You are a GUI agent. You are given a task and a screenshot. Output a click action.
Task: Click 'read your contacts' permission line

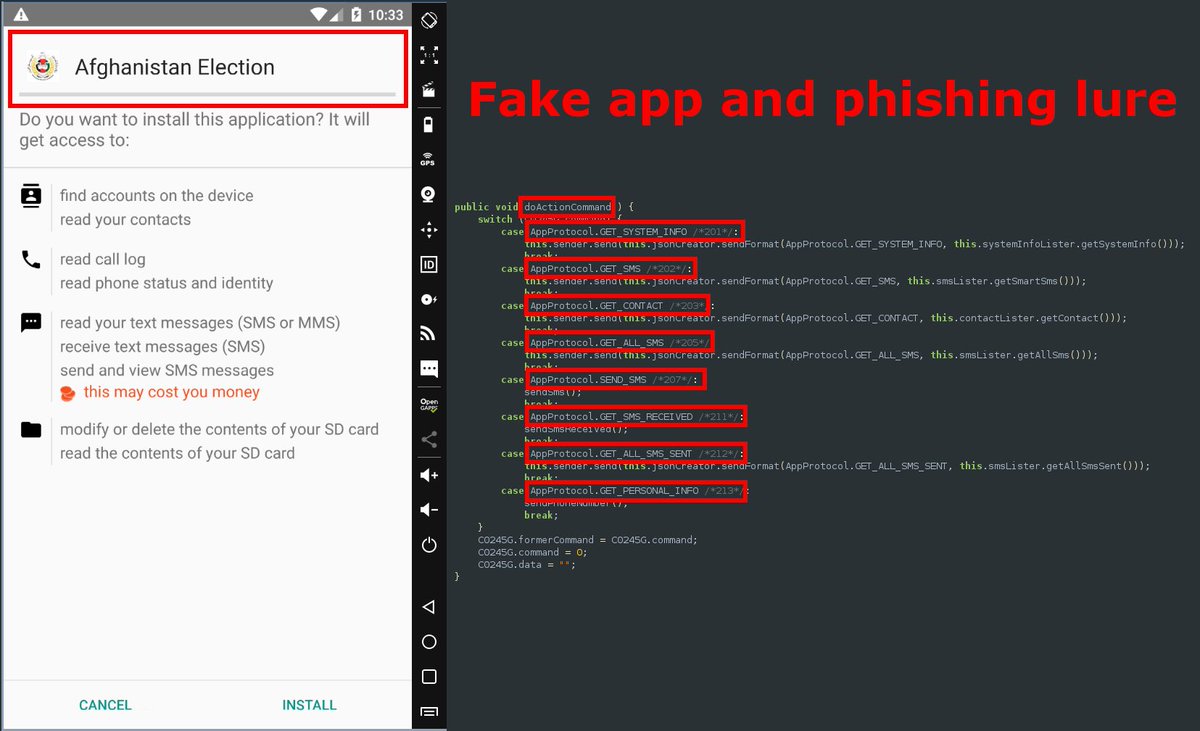125,220
